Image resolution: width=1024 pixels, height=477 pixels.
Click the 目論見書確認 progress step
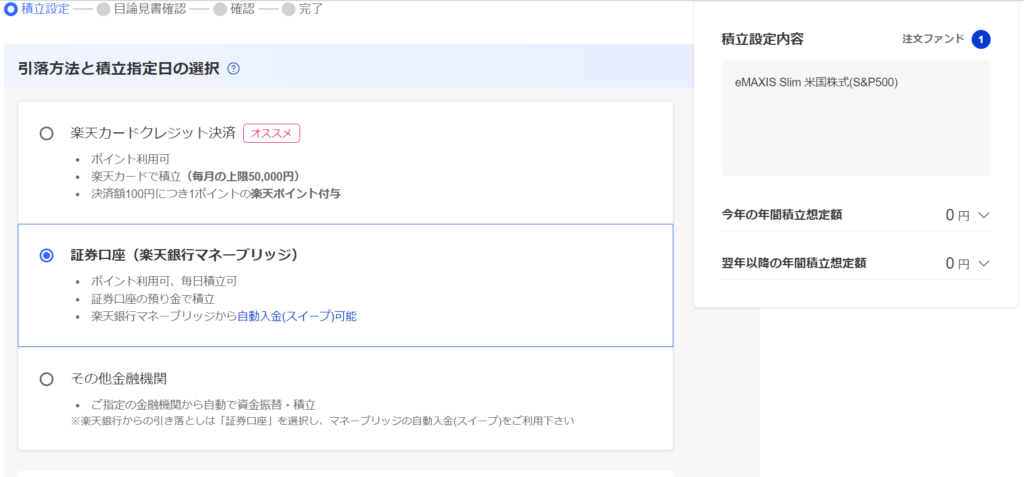pos(142,9)
